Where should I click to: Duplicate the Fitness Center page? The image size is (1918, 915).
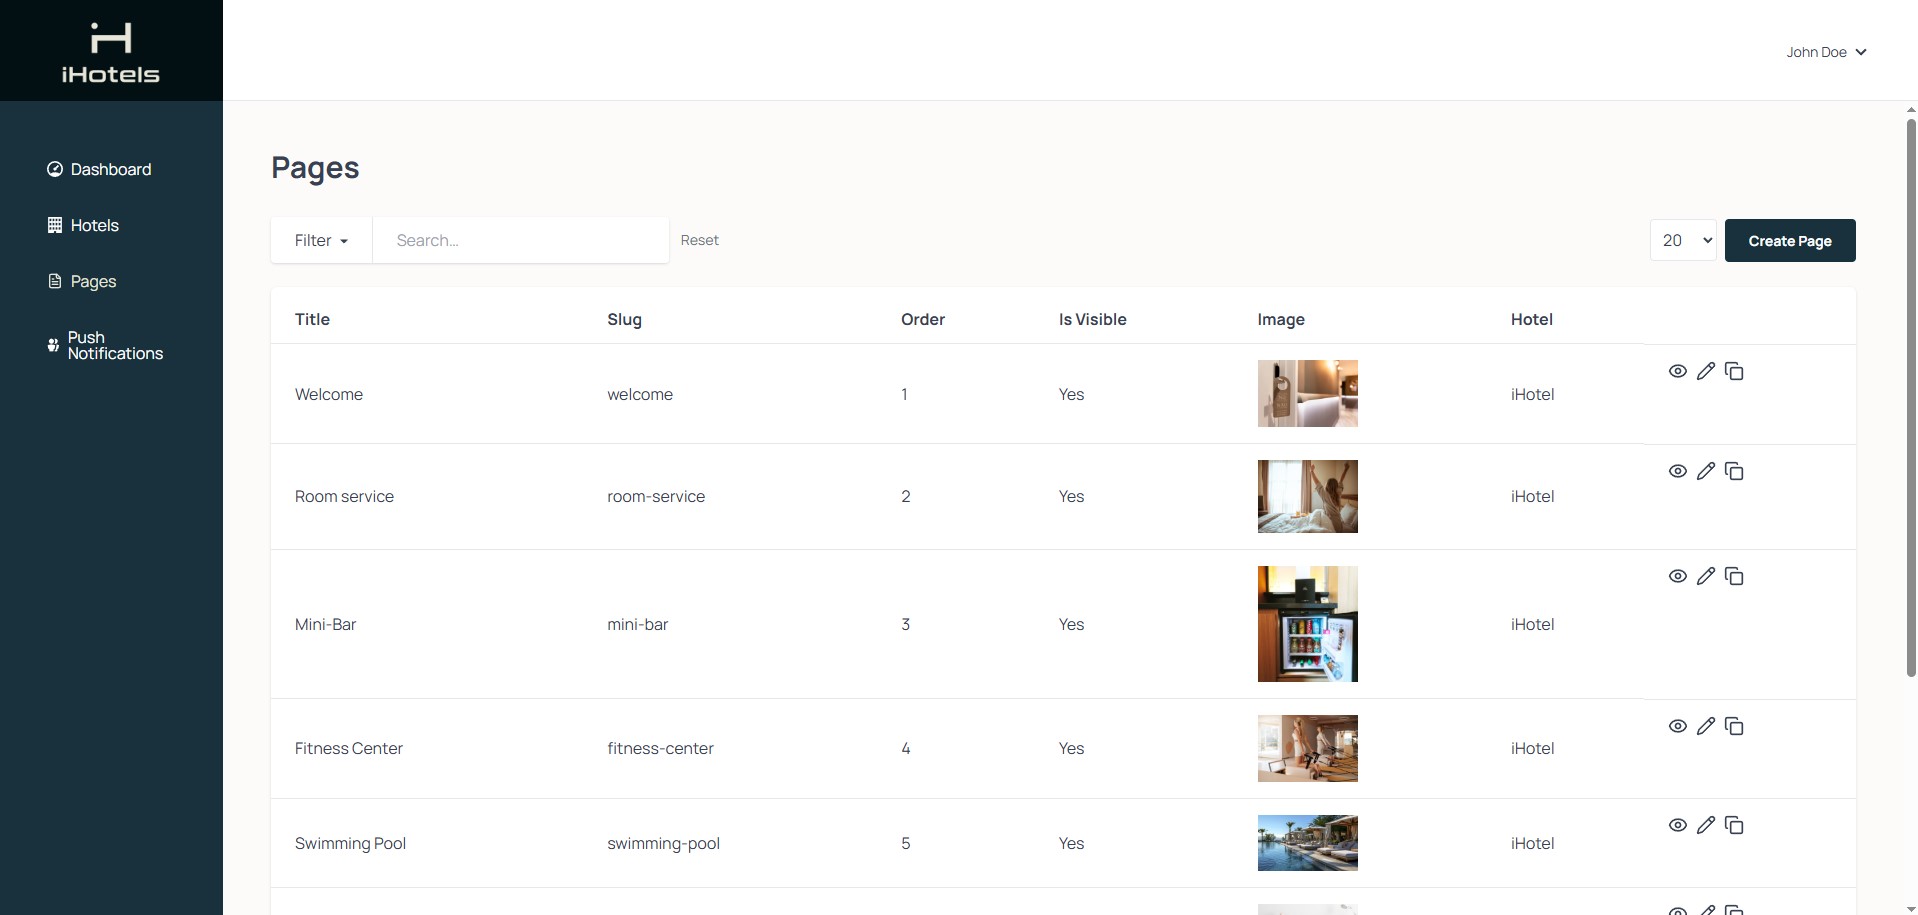point(1734,726)
